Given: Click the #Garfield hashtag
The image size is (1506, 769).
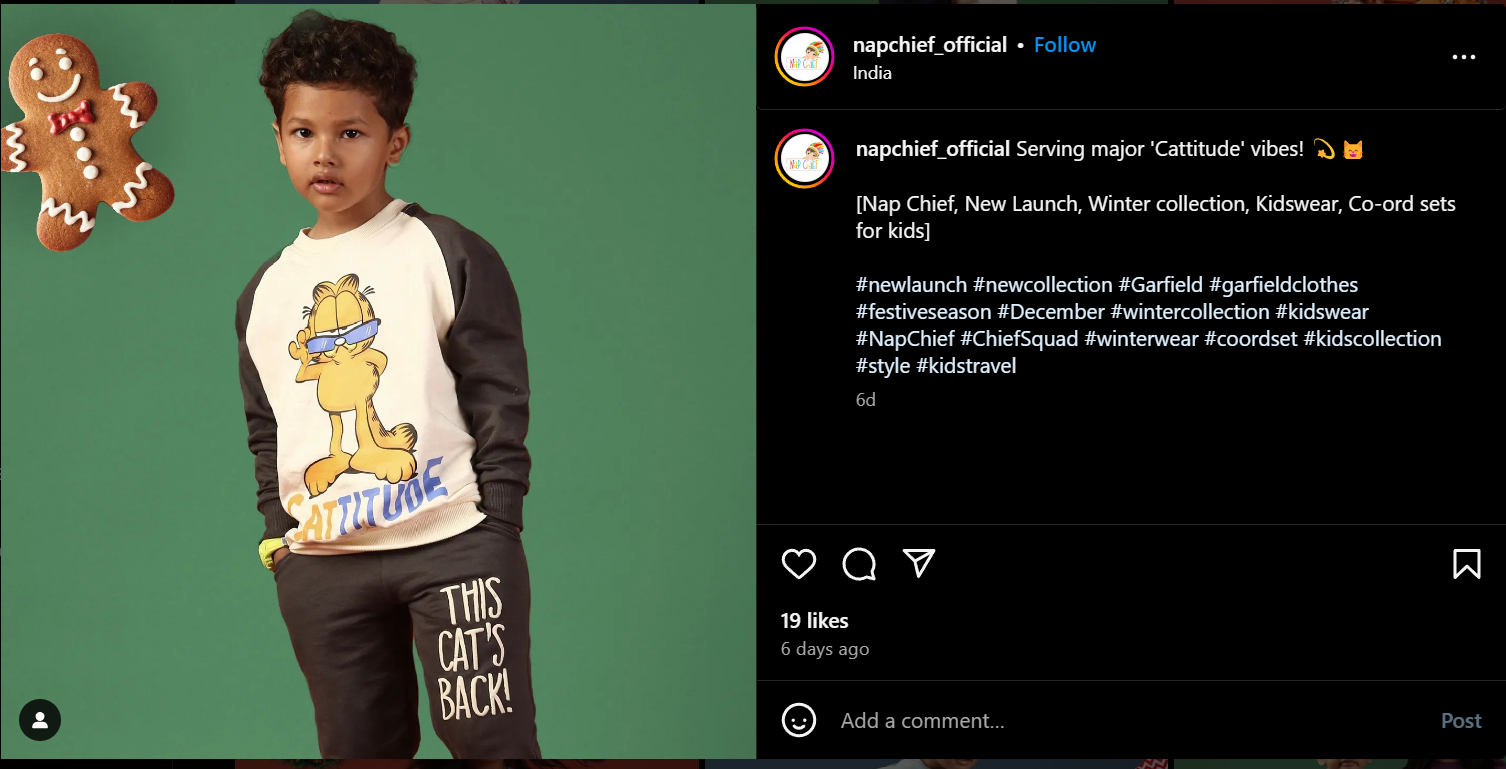Looking at the screenshot, I should (1160, 285).
